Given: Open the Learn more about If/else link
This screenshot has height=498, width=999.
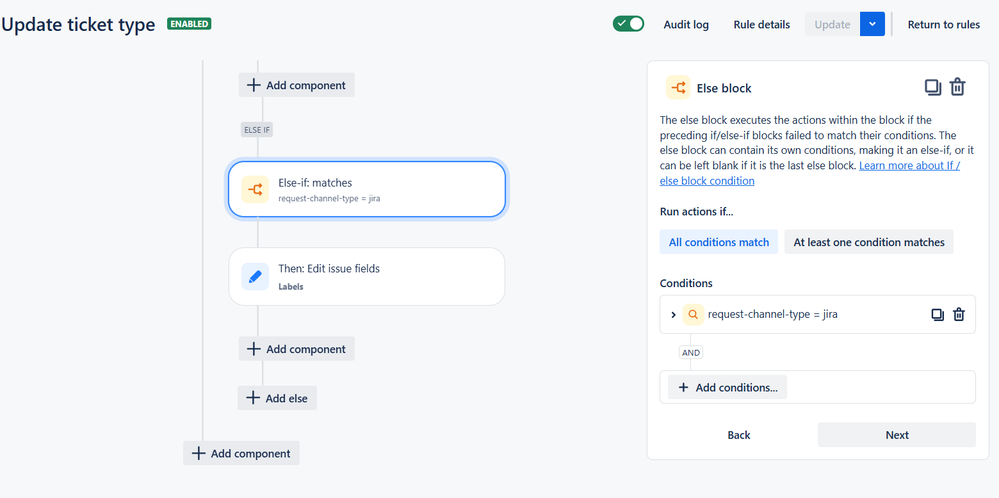Looking at the screenshot, I should (908, 165).
